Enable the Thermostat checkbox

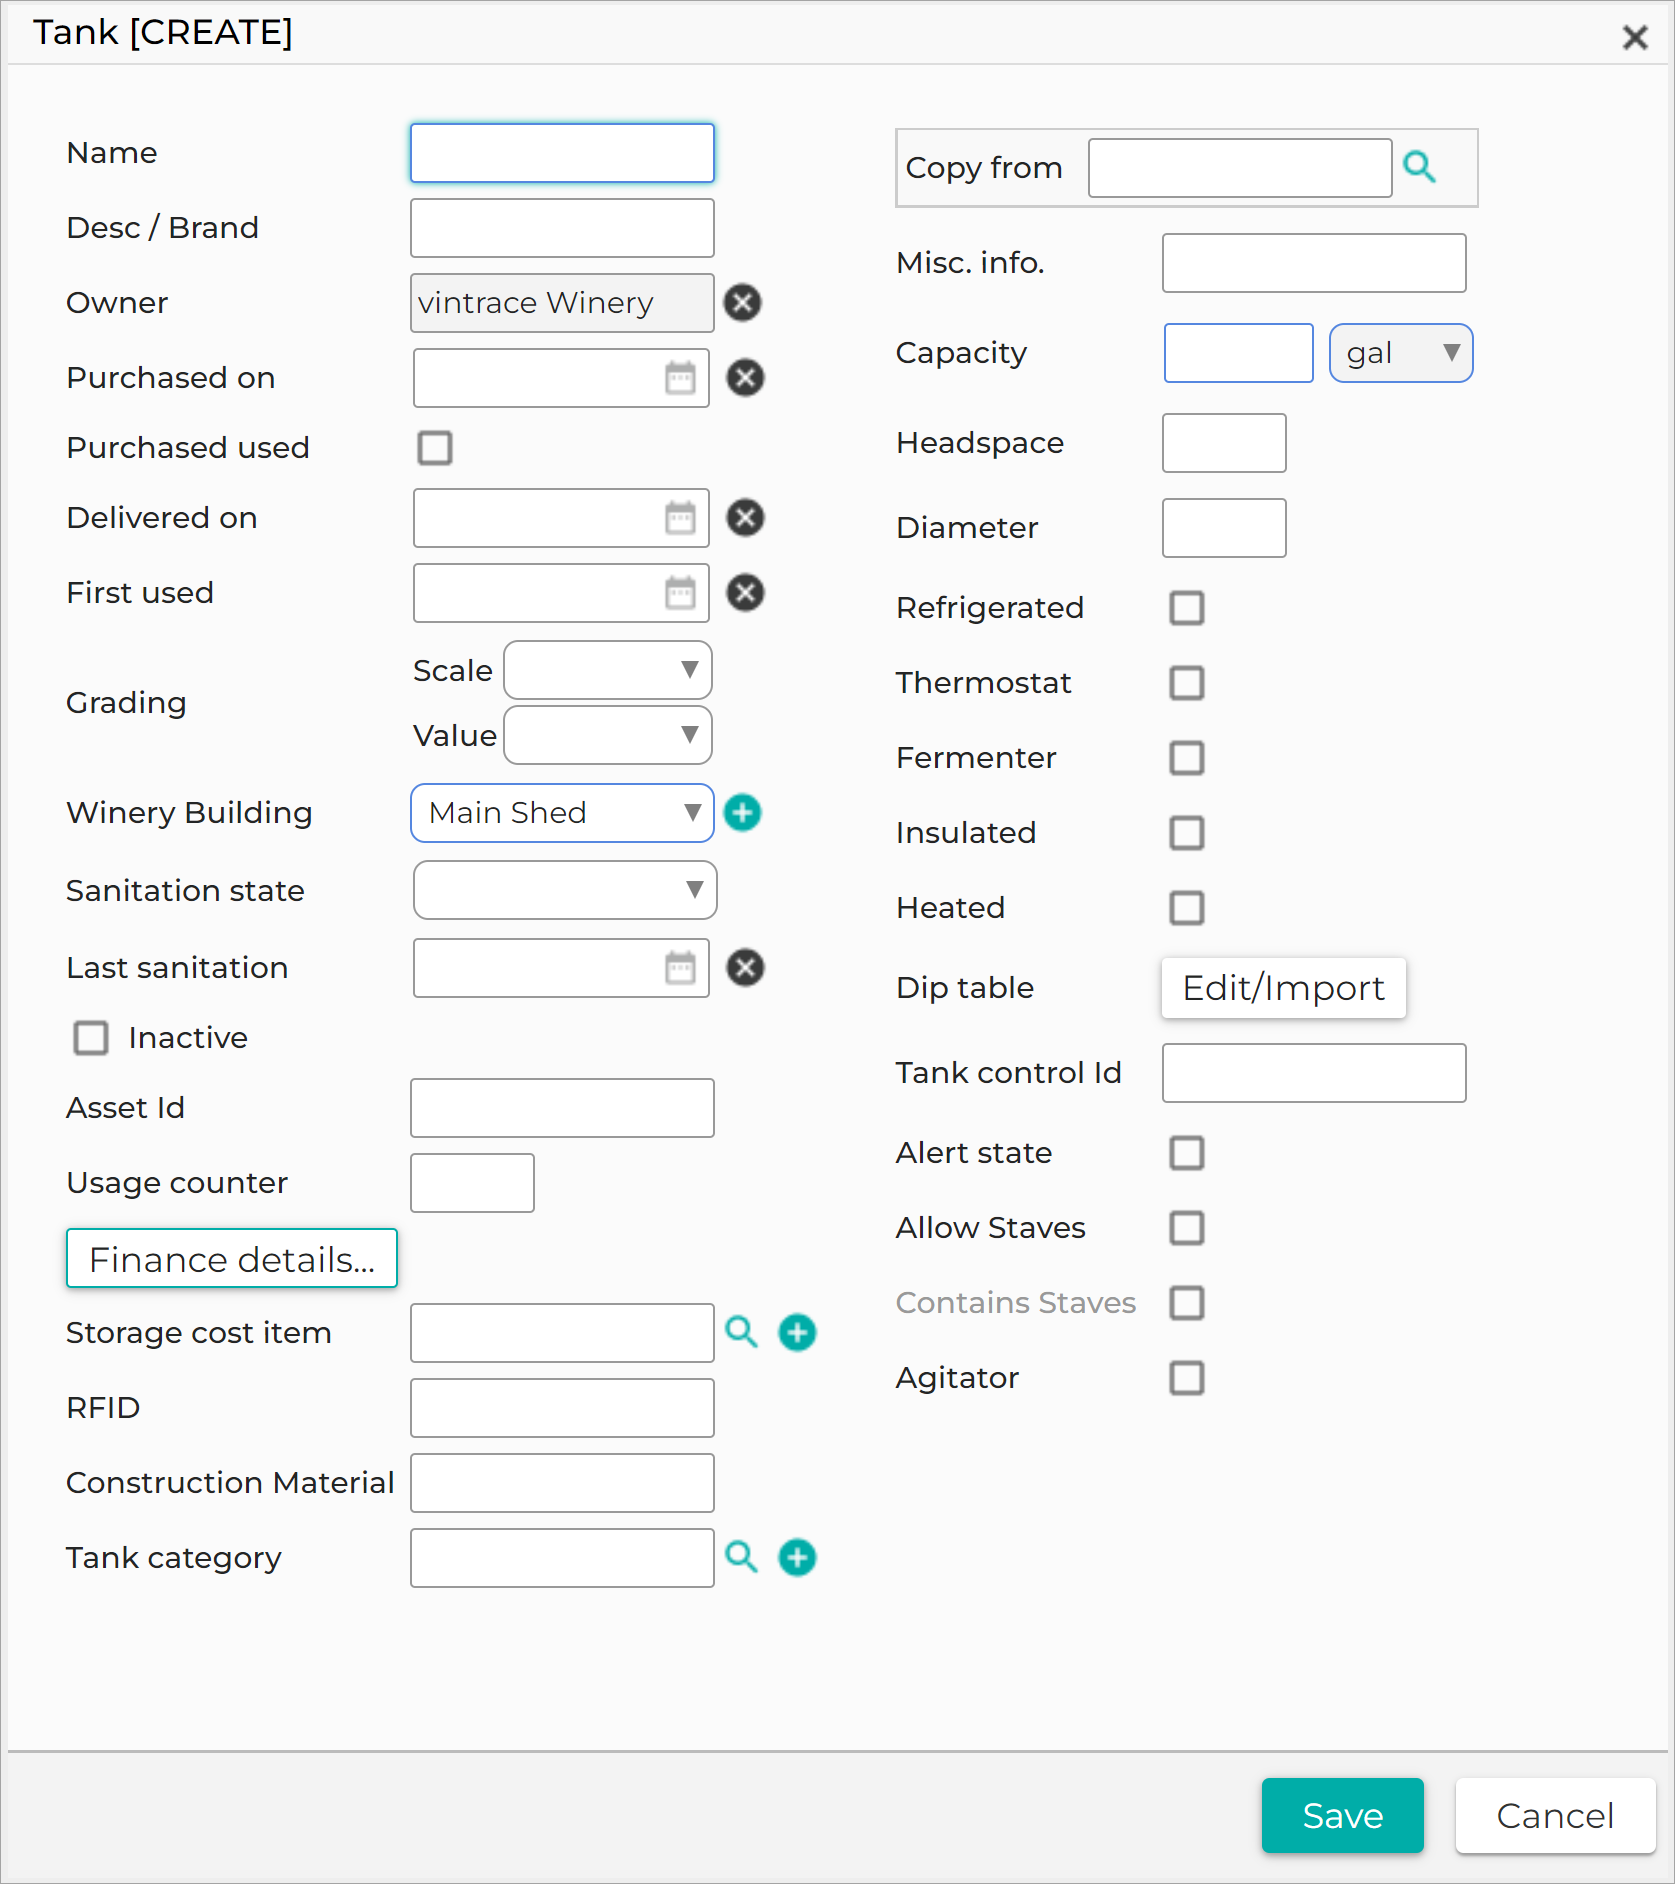click(x=1187, y=683)
